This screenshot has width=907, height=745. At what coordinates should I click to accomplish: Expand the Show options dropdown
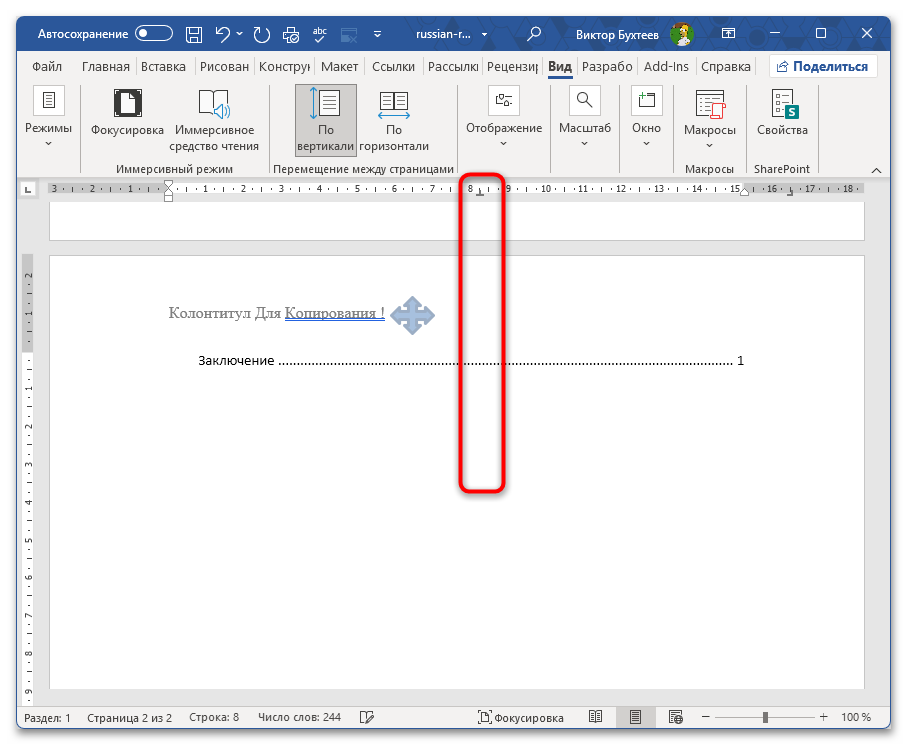[x=504, y=117]
